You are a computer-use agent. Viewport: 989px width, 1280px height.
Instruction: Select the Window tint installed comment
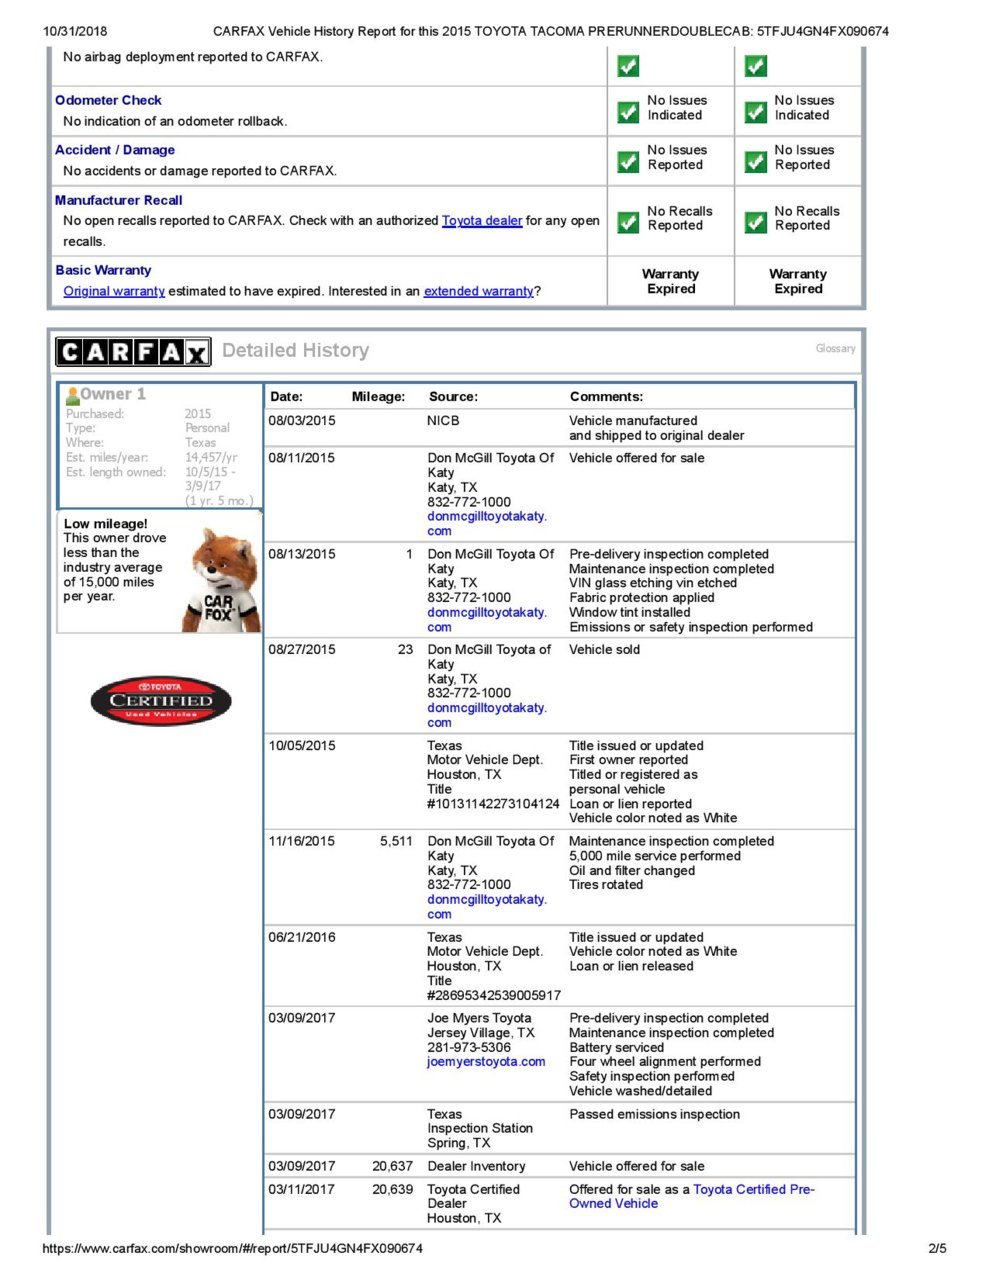tap(630, 613)
